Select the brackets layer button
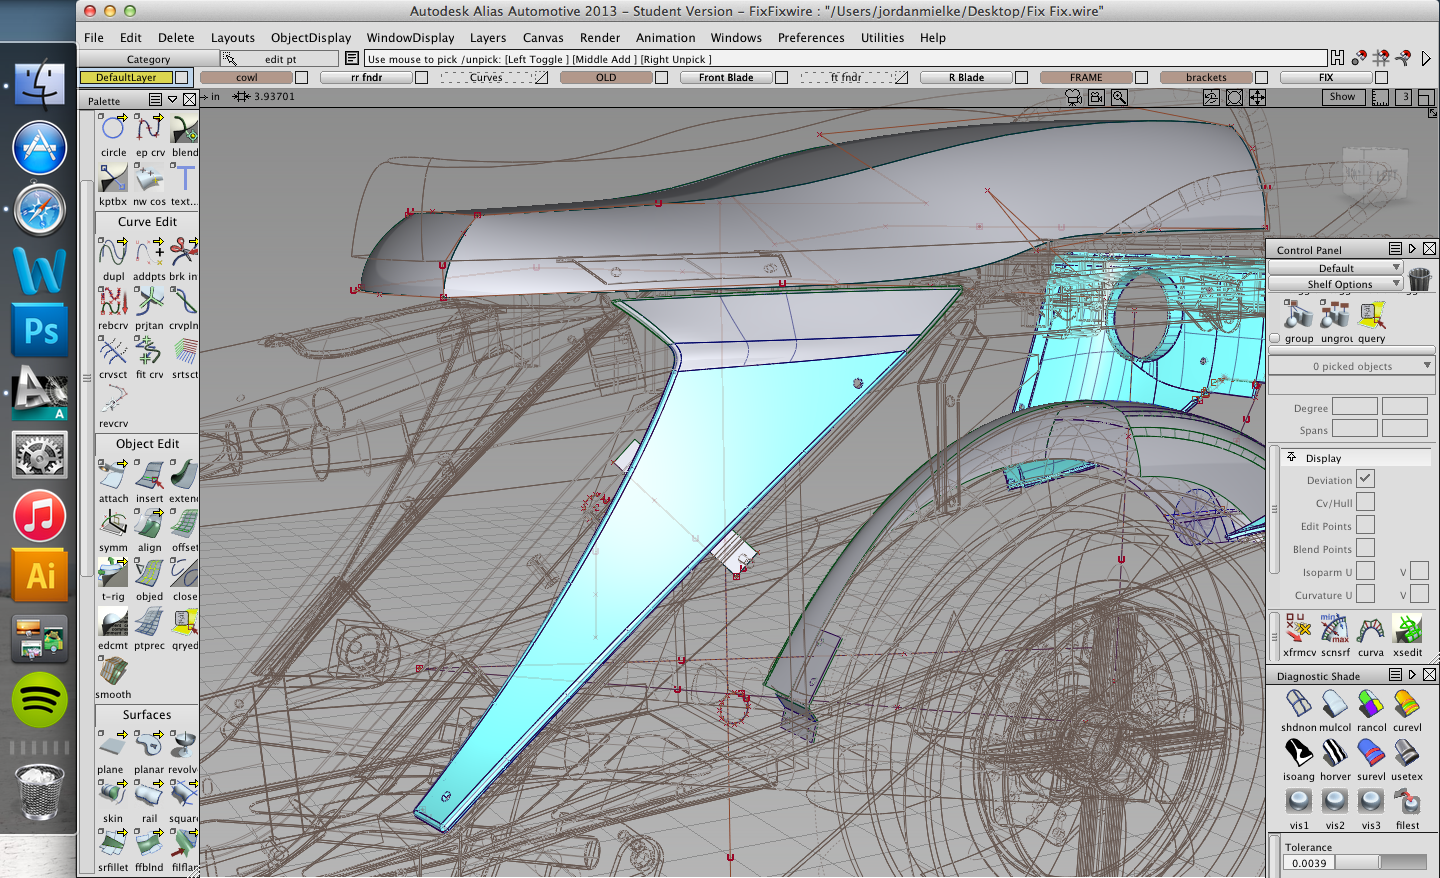Image resolution: width=1440 pixels, height=878 pixels. (x=1206, y=77)
